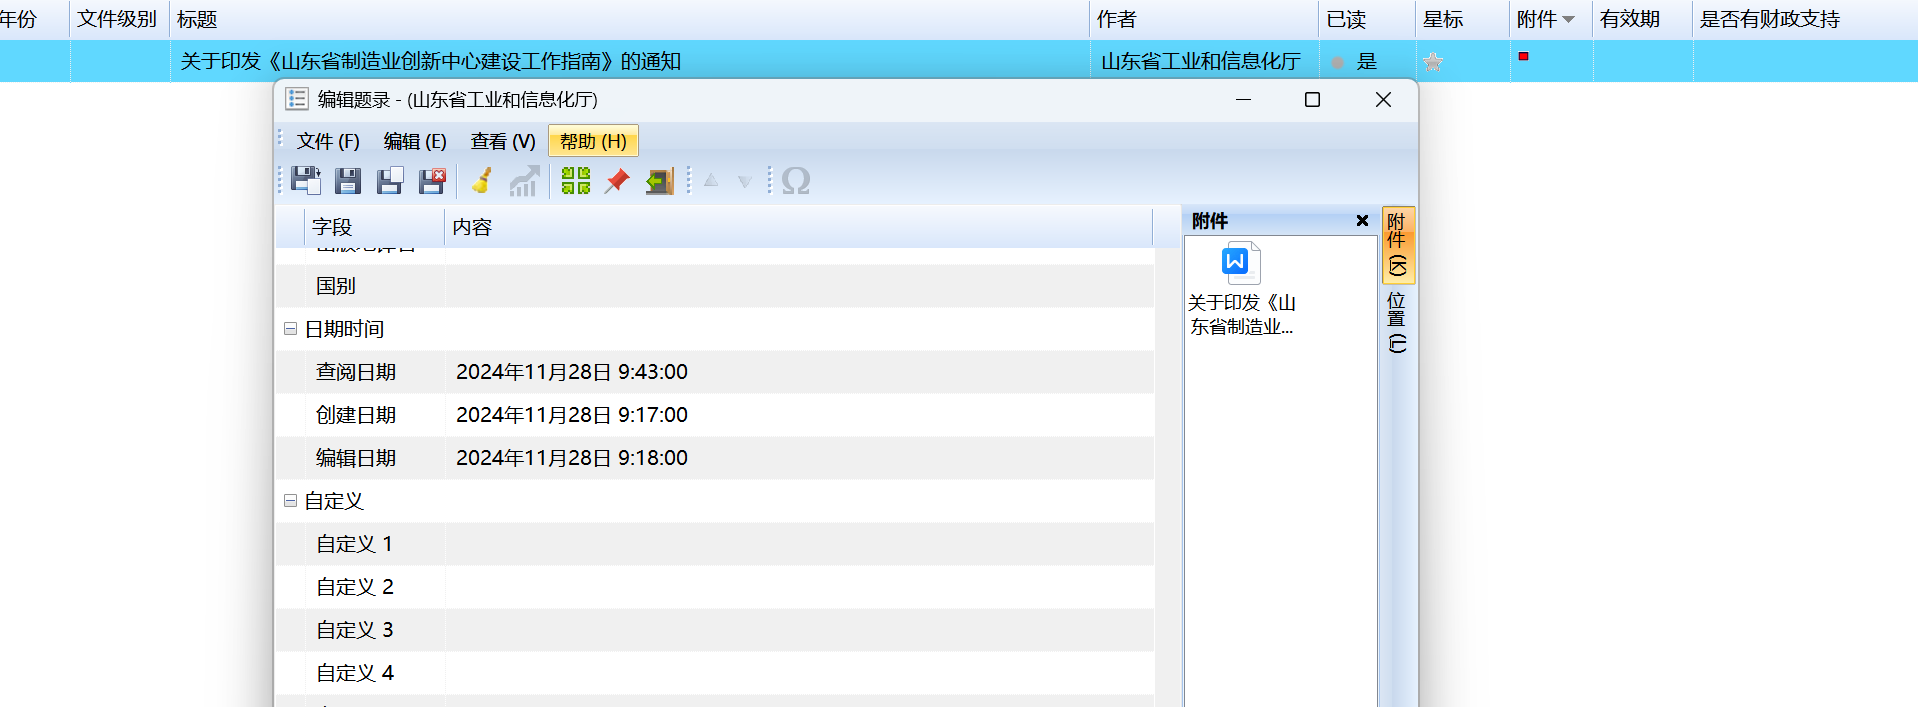
Task: Click the Omega special character icon
Action: point(796,181)
